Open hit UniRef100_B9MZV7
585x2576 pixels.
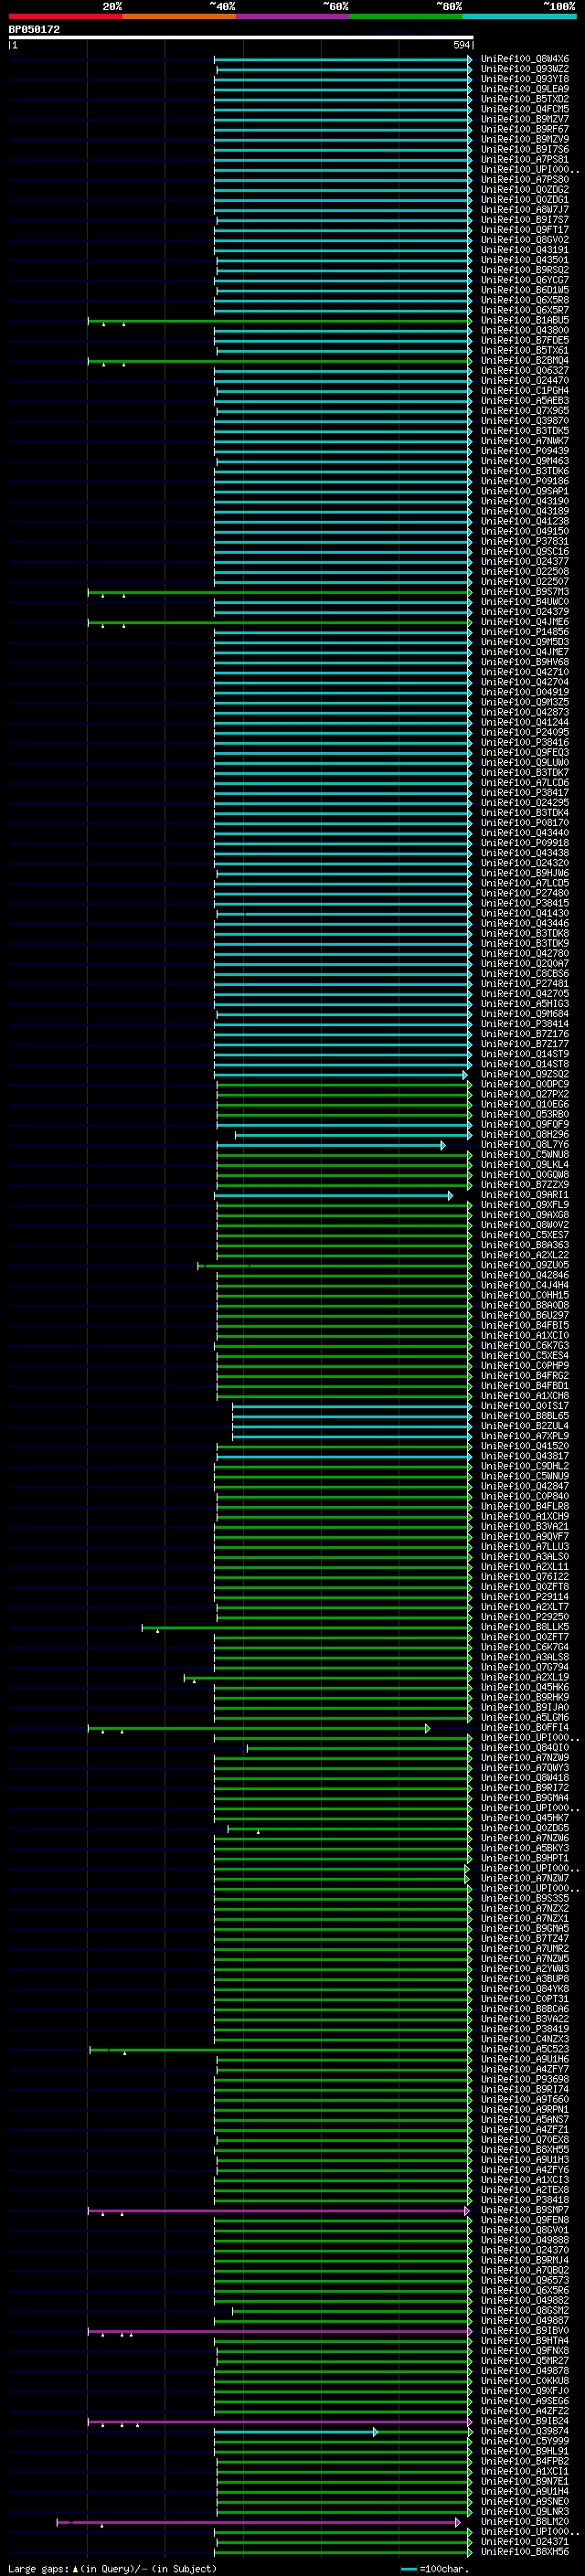coord(525,119)
